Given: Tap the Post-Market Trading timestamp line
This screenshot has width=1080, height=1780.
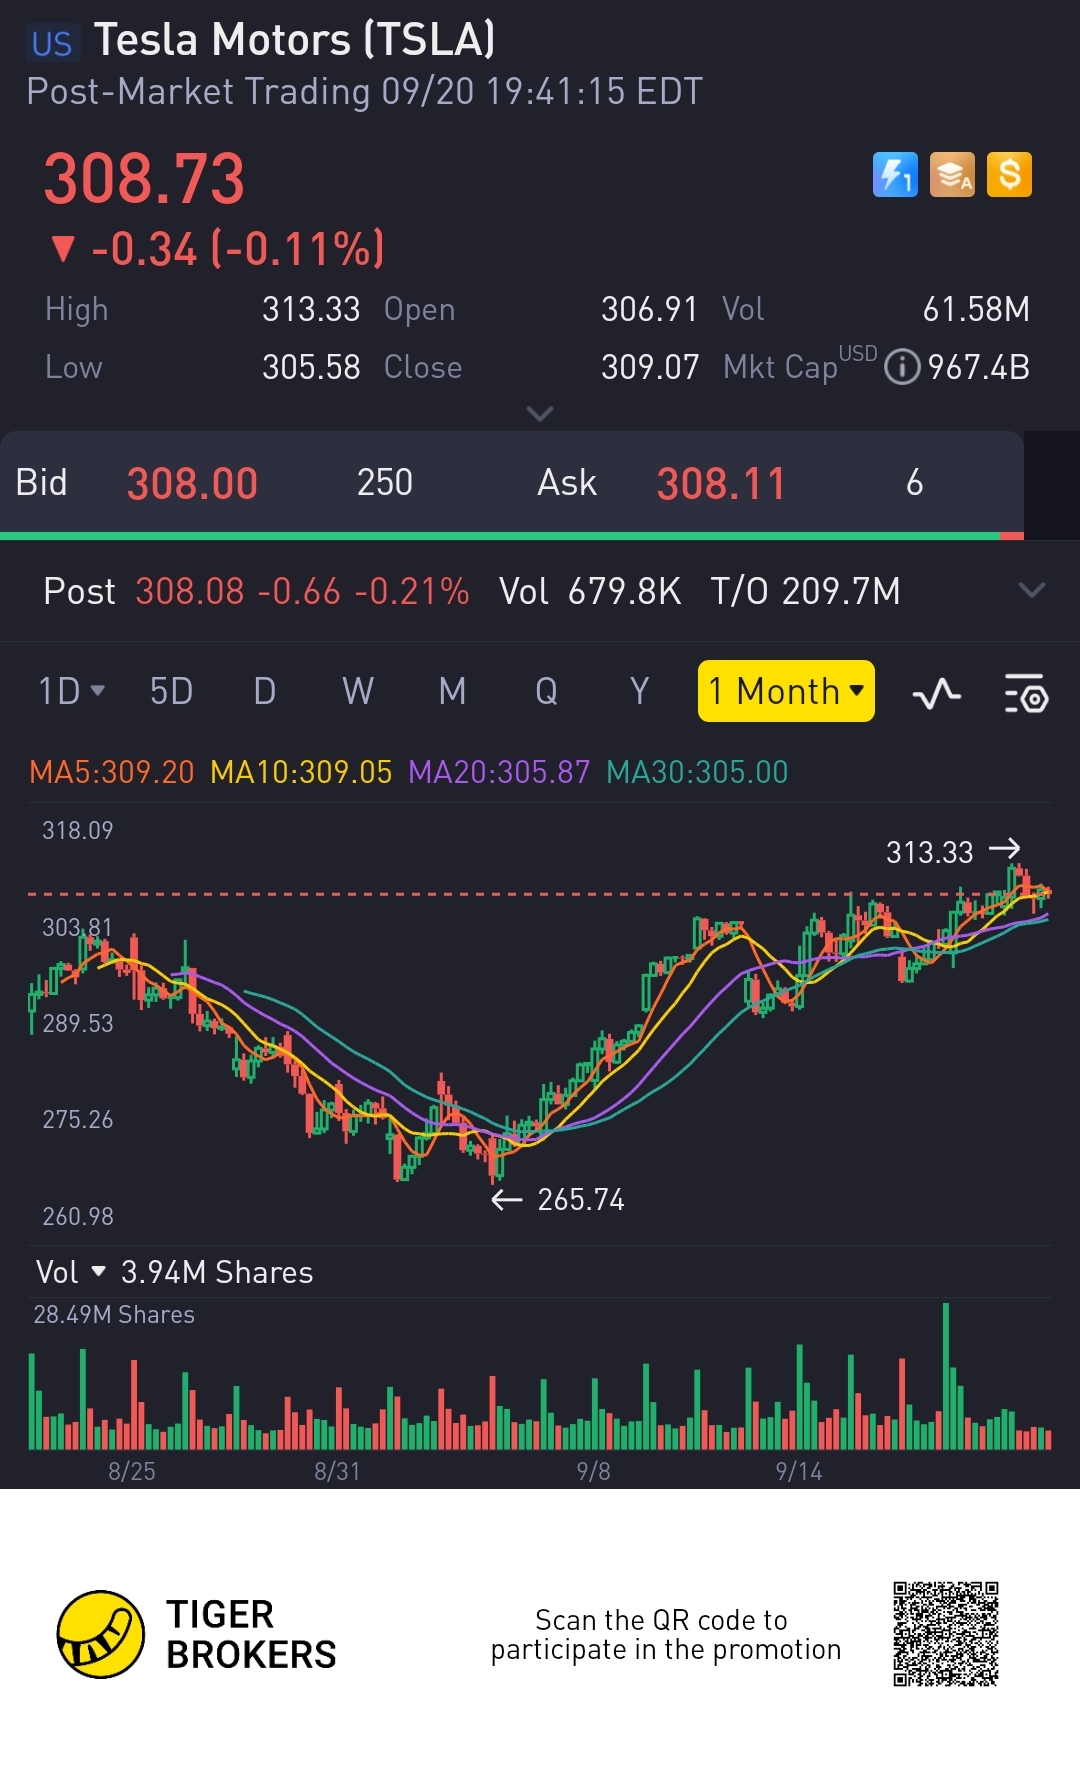Looking at the screenshot, I should tap(365, 91).
